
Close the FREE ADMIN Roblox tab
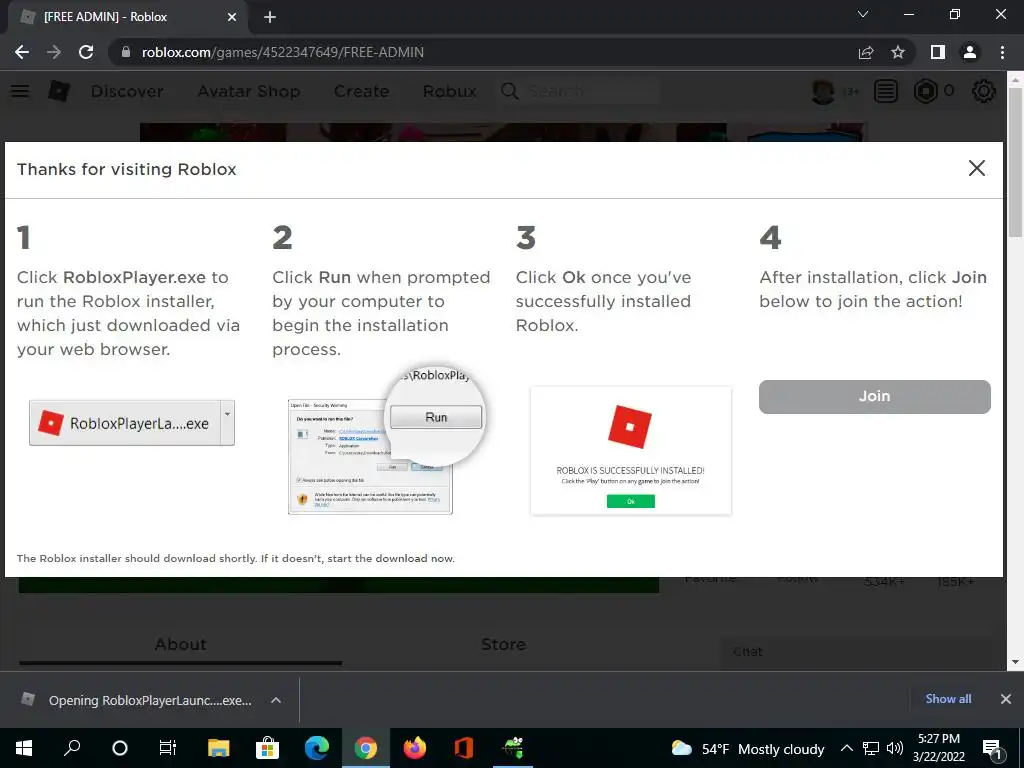coord(232,17)
